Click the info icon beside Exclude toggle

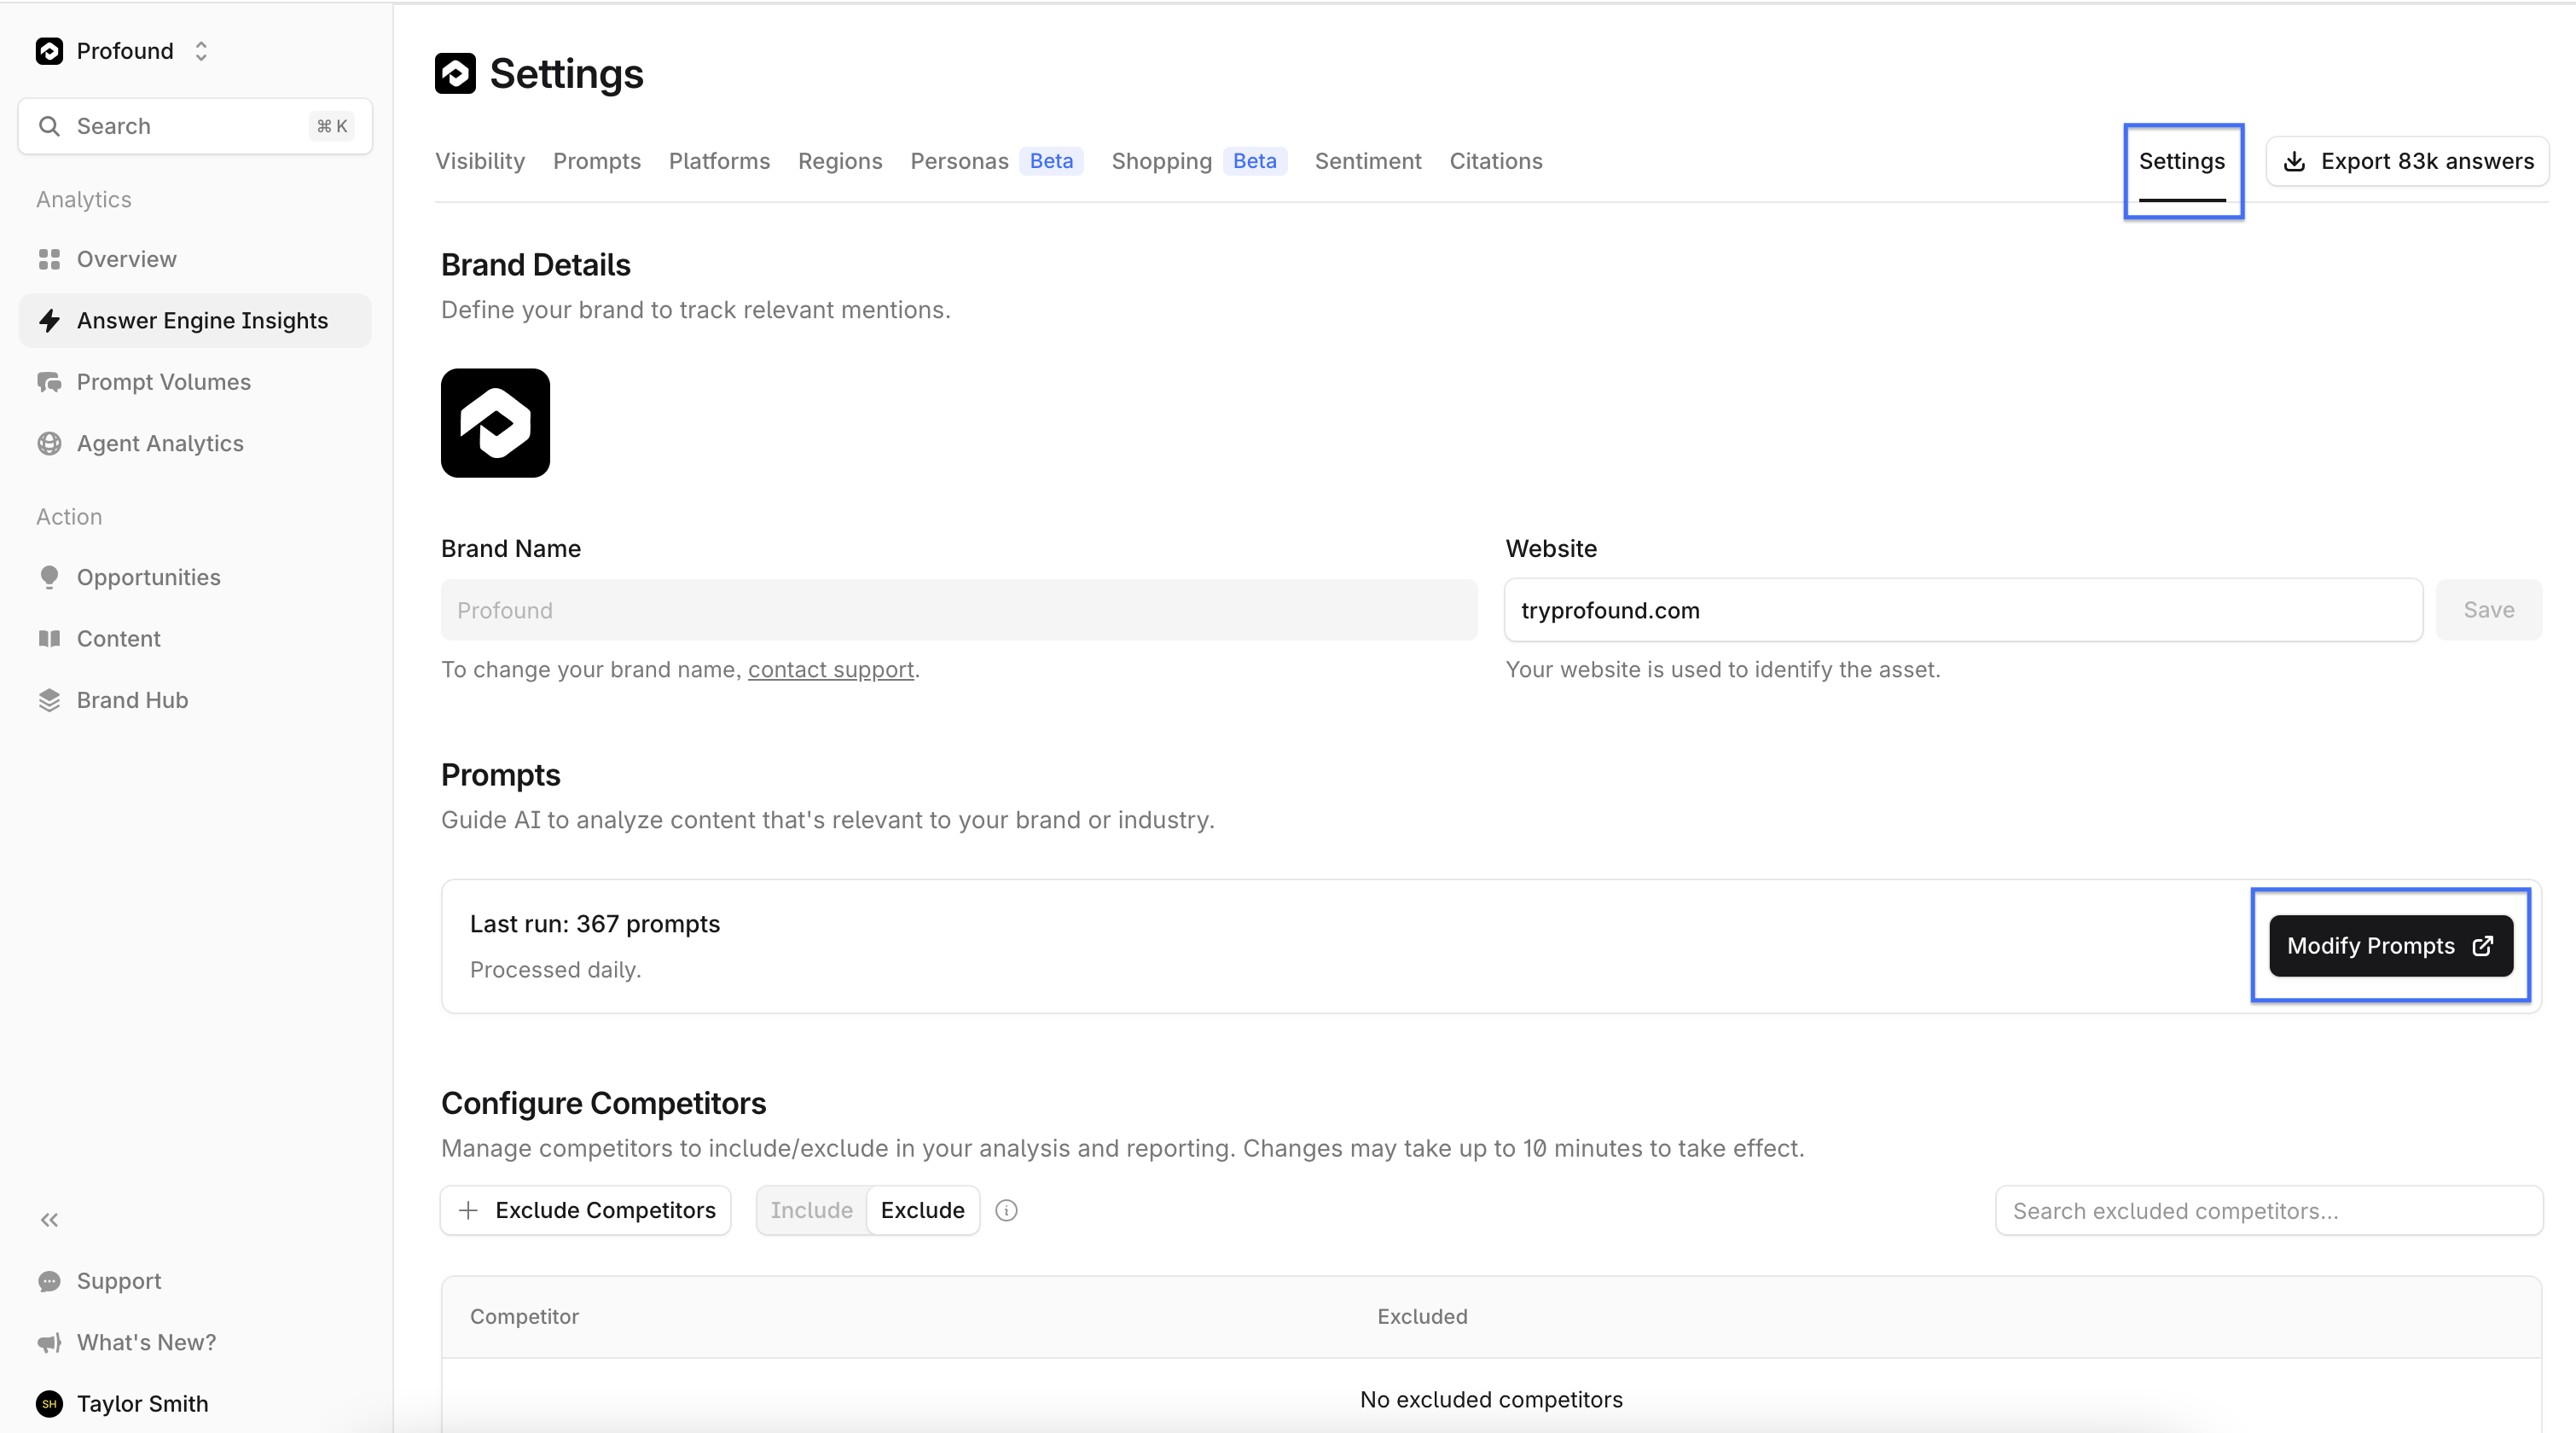(x=1006, y=1210)
